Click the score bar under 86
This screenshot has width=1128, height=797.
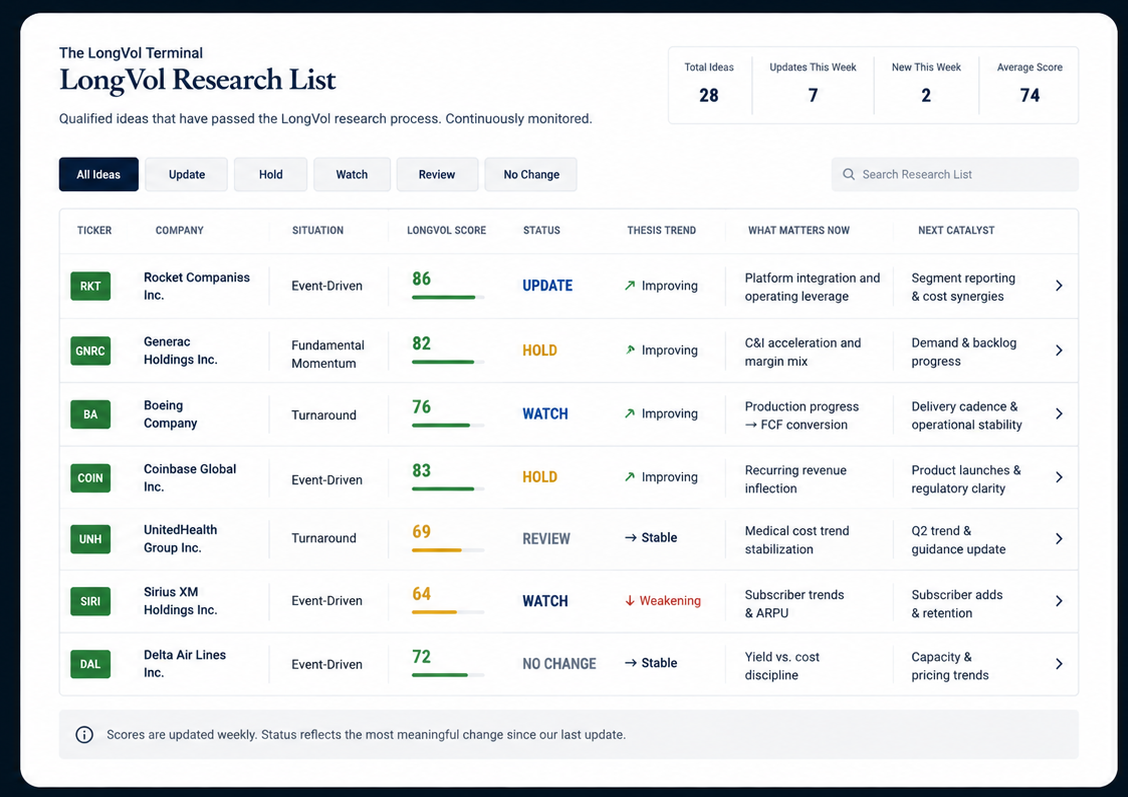point(447,297)
